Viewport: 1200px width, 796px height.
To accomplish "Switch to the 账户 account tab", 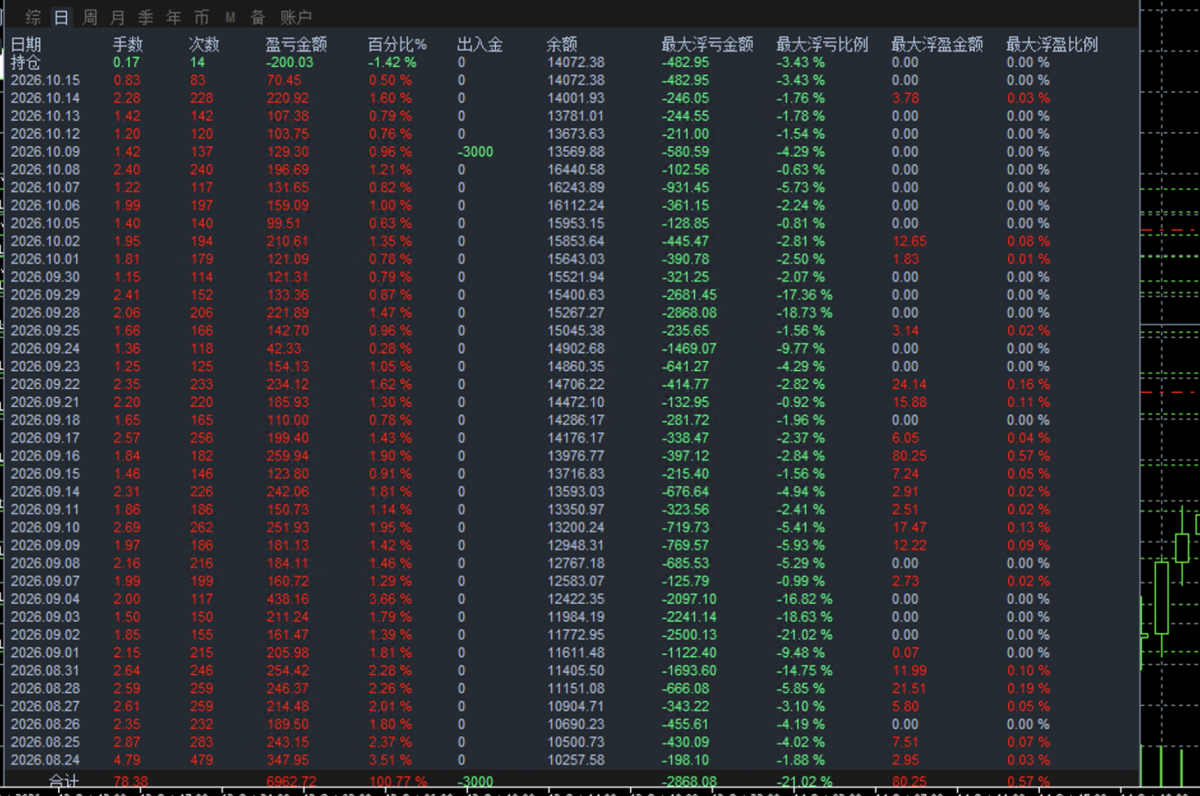I will (296, 17).
